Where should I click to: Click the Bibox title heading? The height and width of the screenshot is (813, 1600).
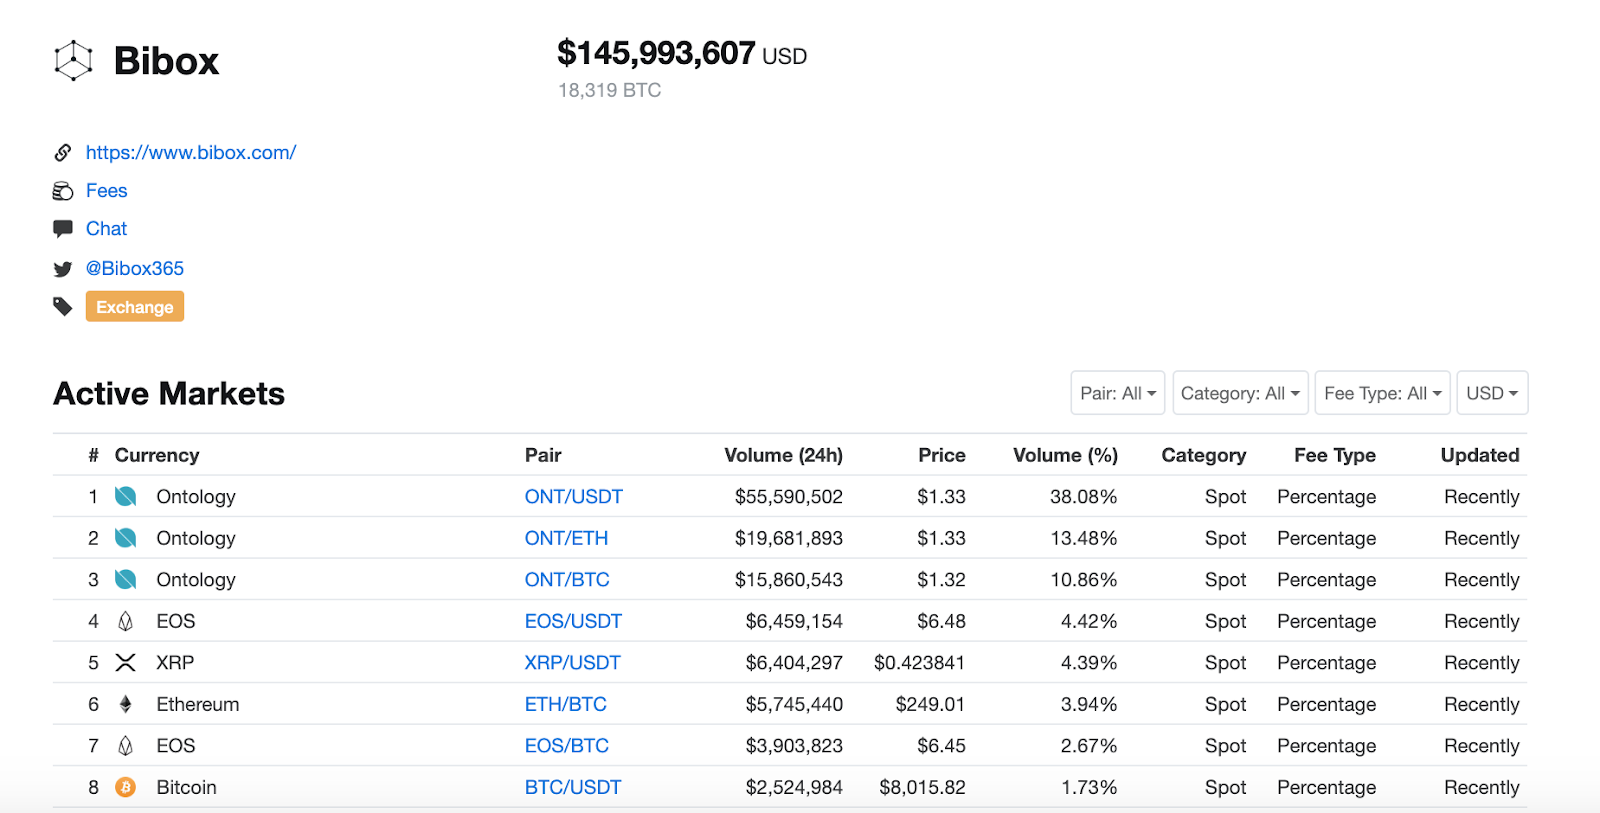point(166,61)
